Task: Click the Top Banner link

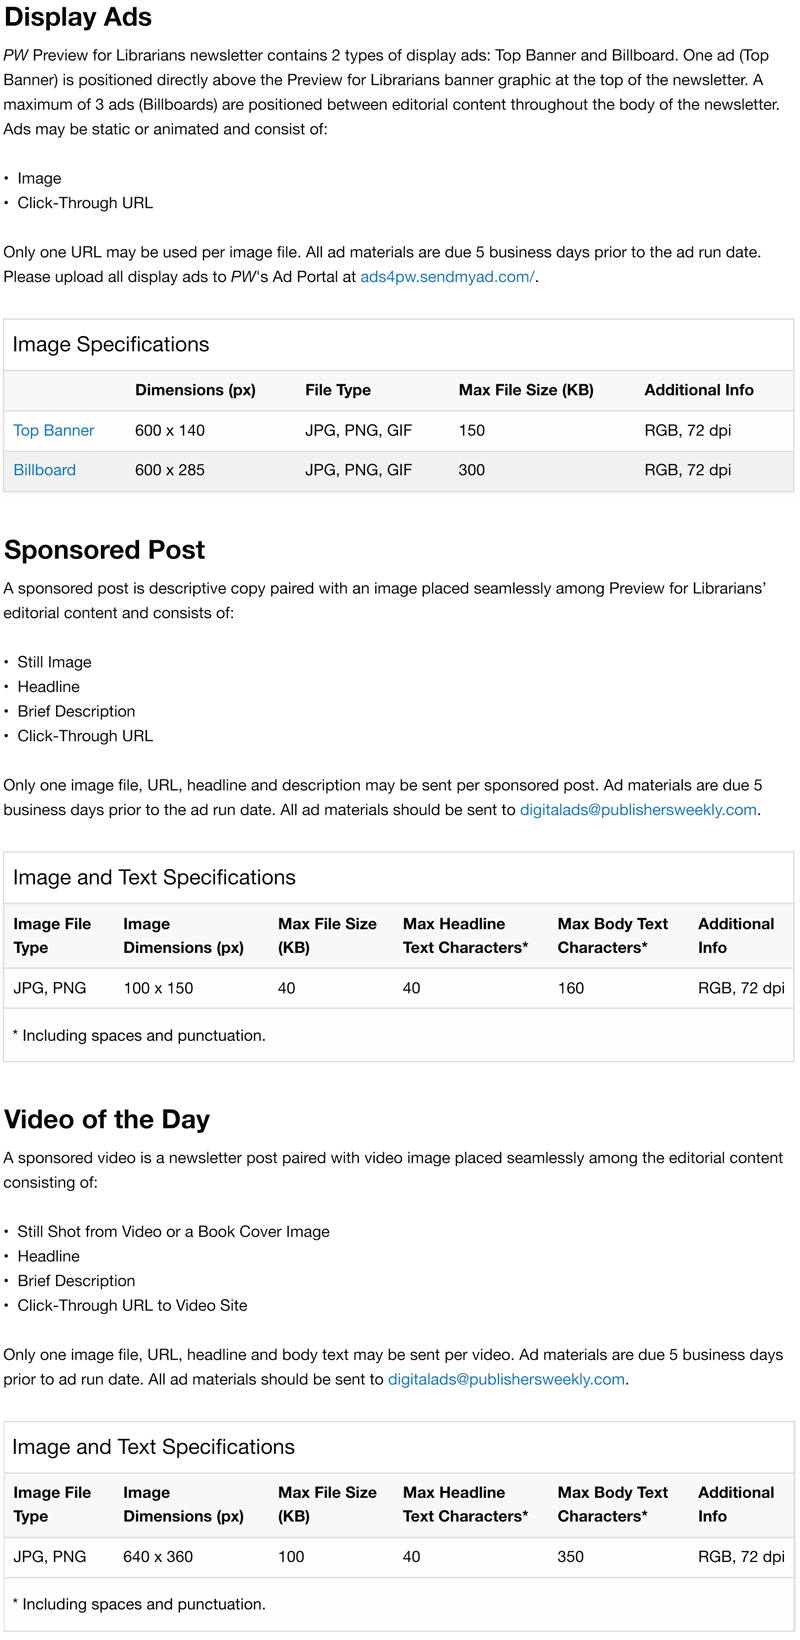Action: click(54, 431)
